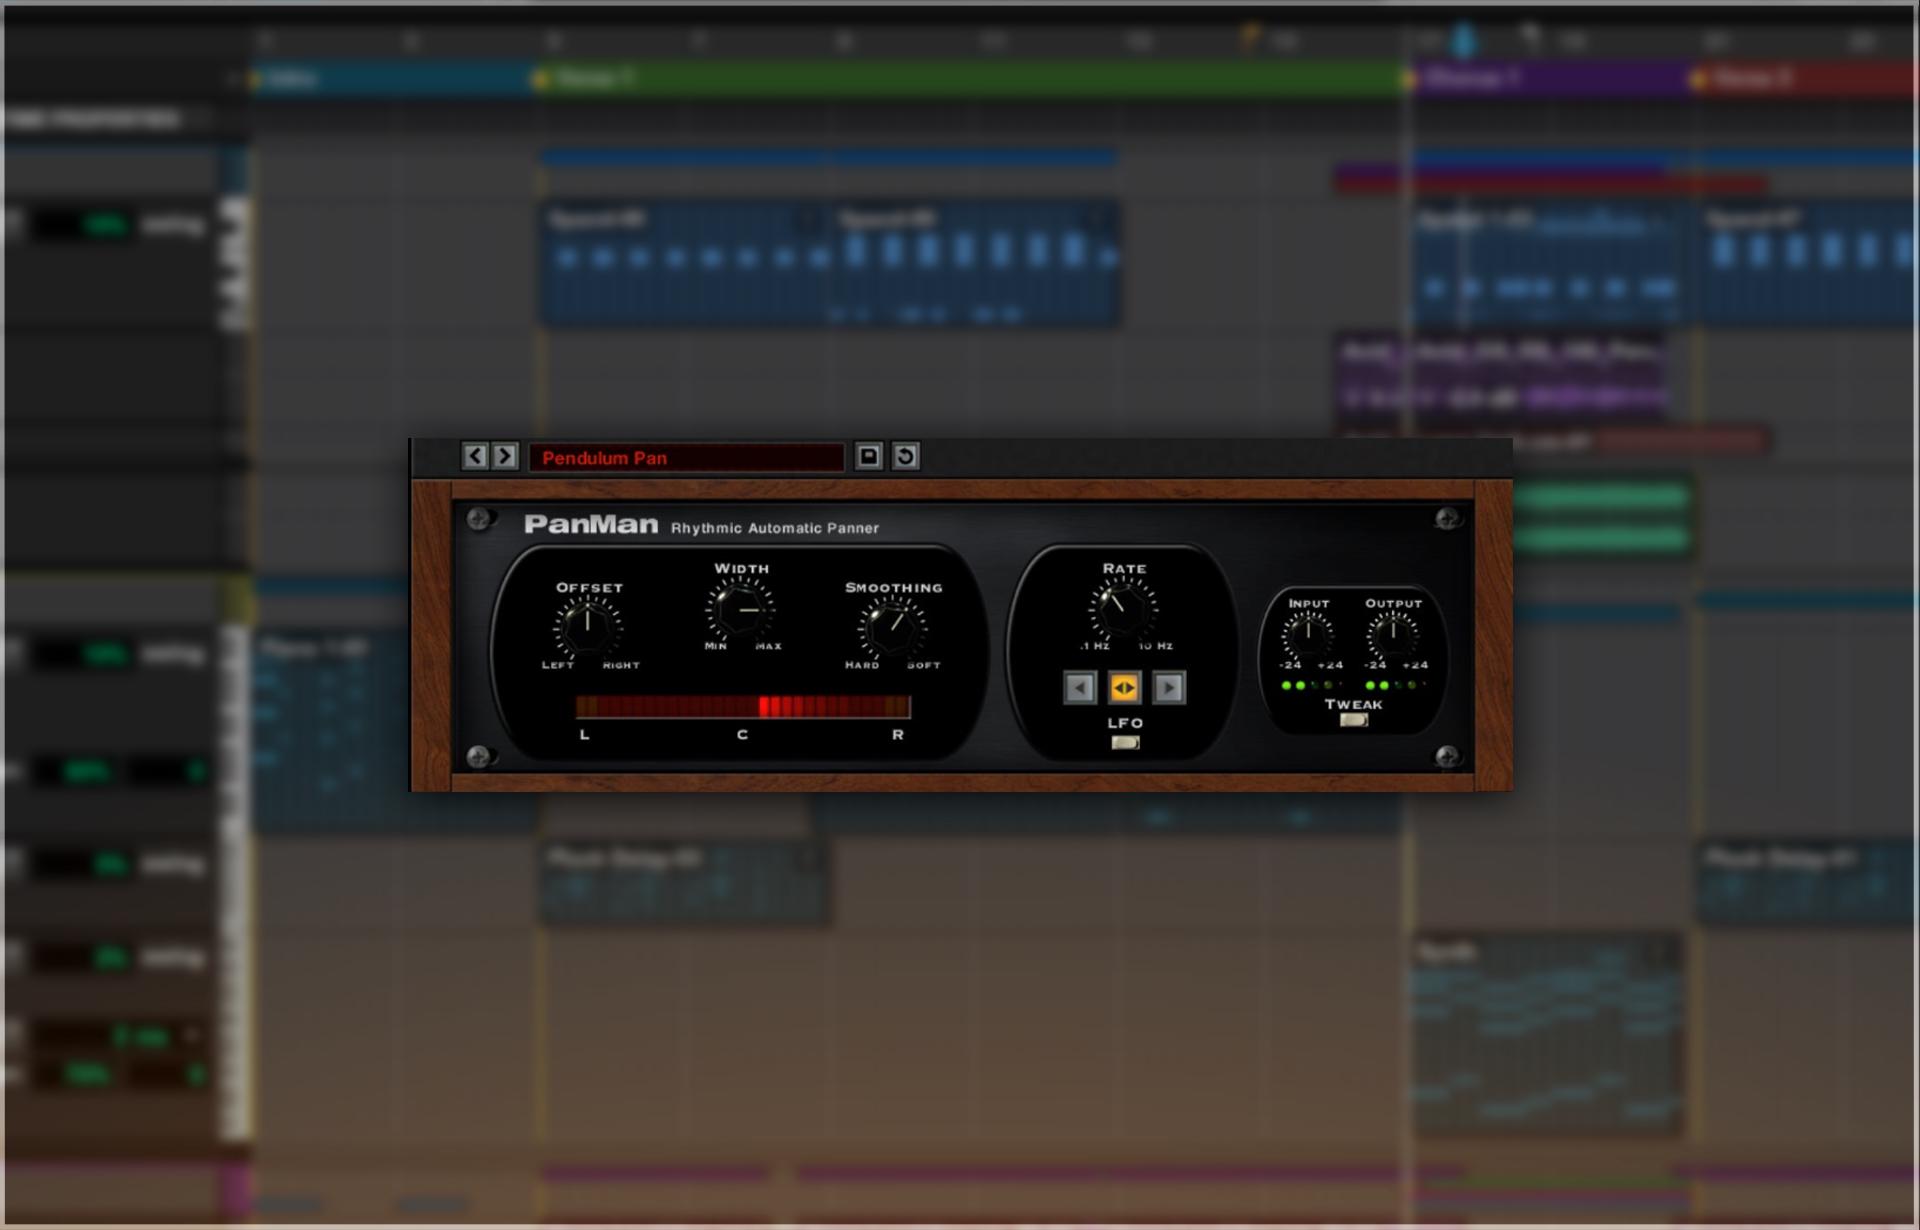Click the Rate knob
Viewport: 1920px width, 1230px height.
pos(1123,608)
